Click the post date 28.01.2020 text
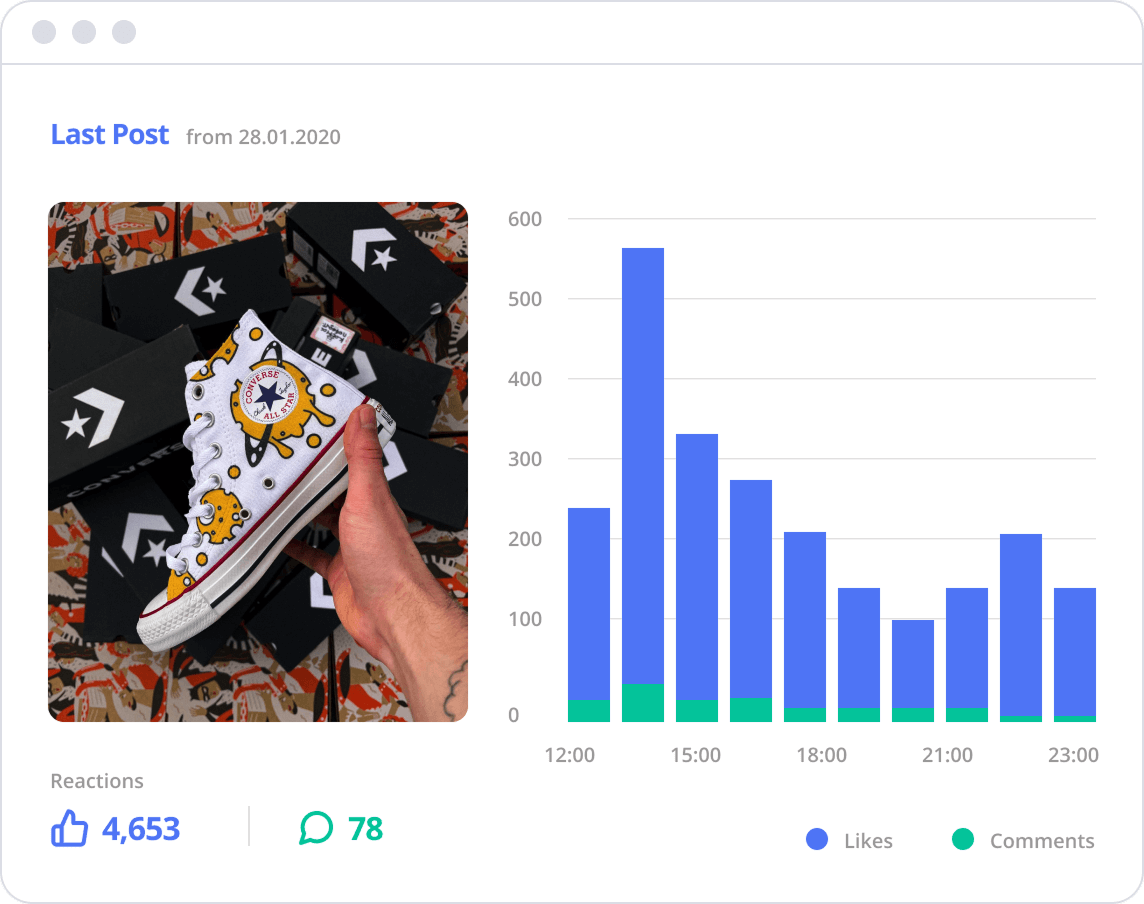This screenshot has width=1144, height=904. [x=288, y=137]
